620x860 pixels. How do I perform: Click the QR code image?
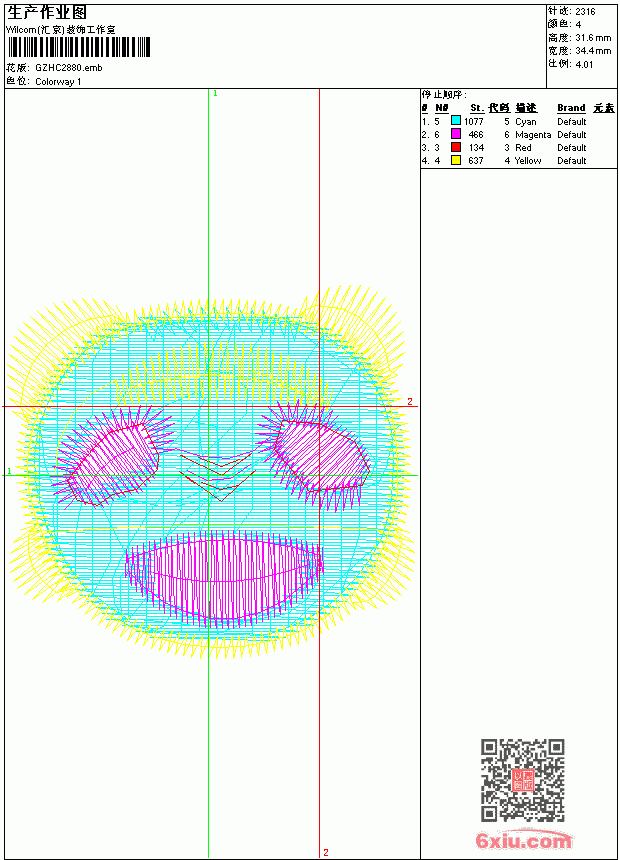tap(523, 780)
